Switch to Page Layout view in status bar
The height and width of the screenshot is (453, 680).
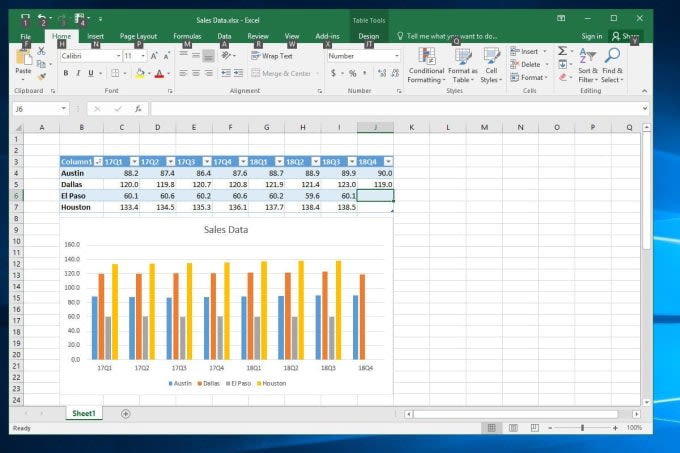tap(513, 428)
